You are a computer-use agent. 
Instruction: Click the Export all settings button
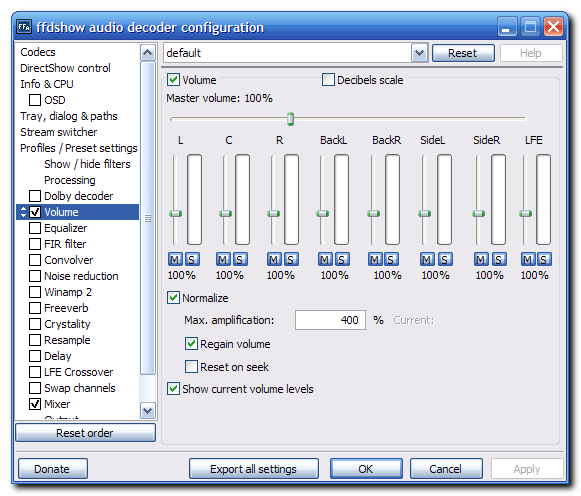(253, 469)
